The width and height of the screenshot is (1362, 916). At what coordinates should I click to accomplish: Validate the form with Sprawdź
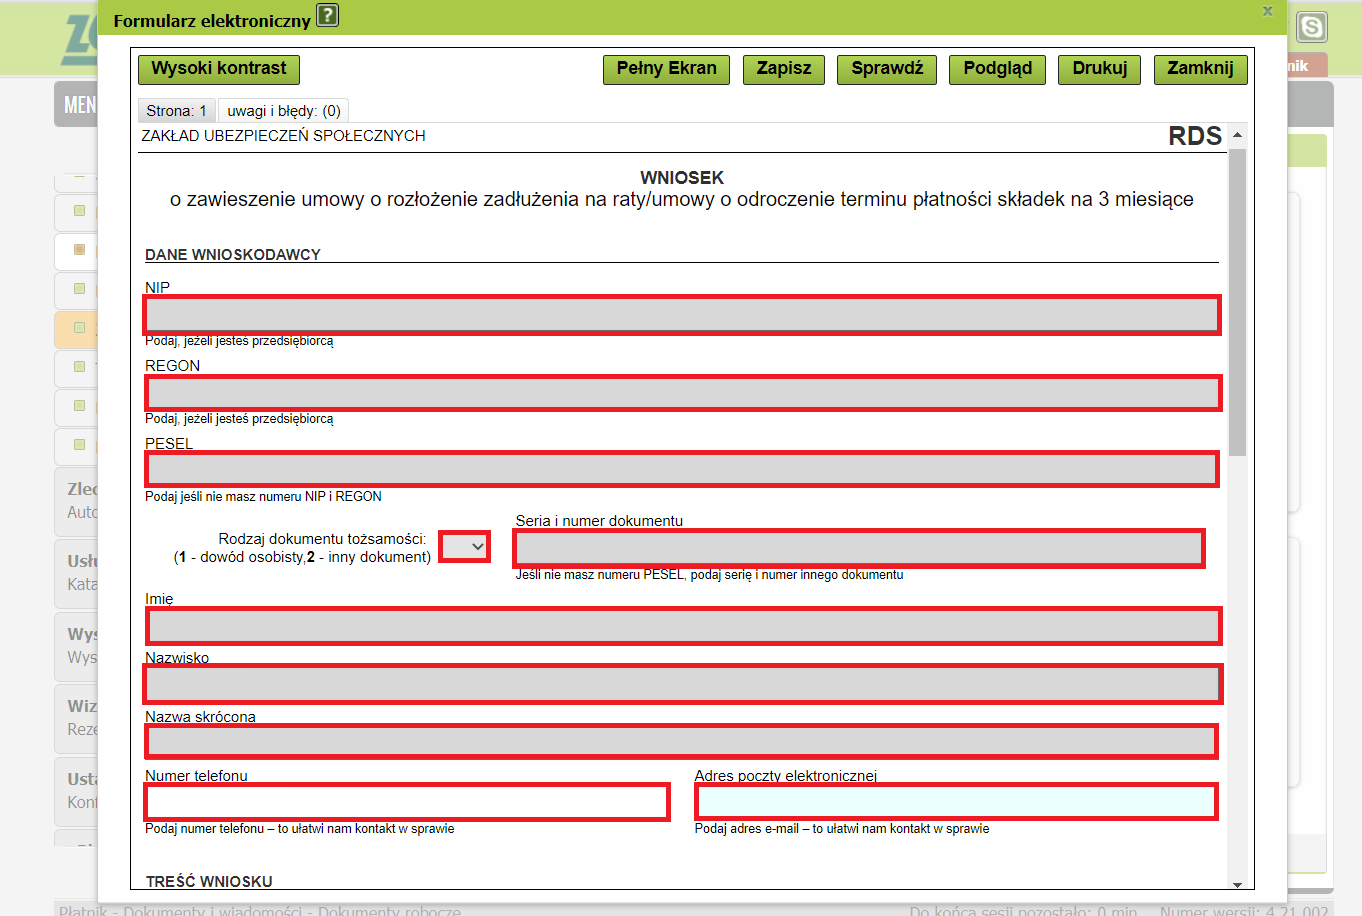887,69
